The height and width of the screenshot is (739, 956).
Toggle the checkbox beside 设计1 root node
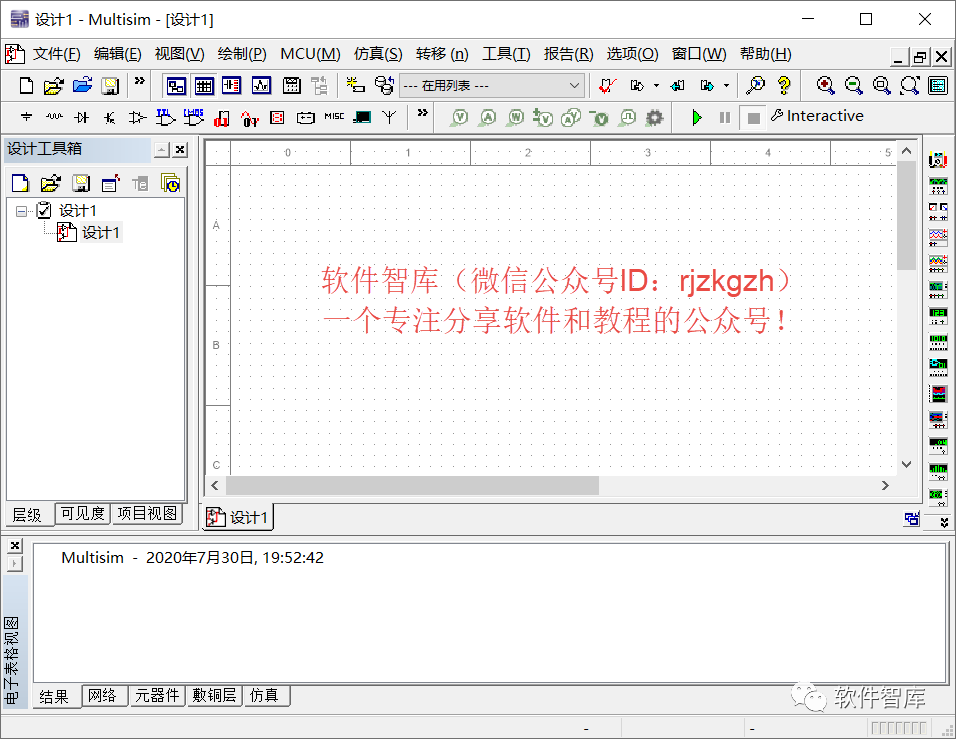[44, 210]
